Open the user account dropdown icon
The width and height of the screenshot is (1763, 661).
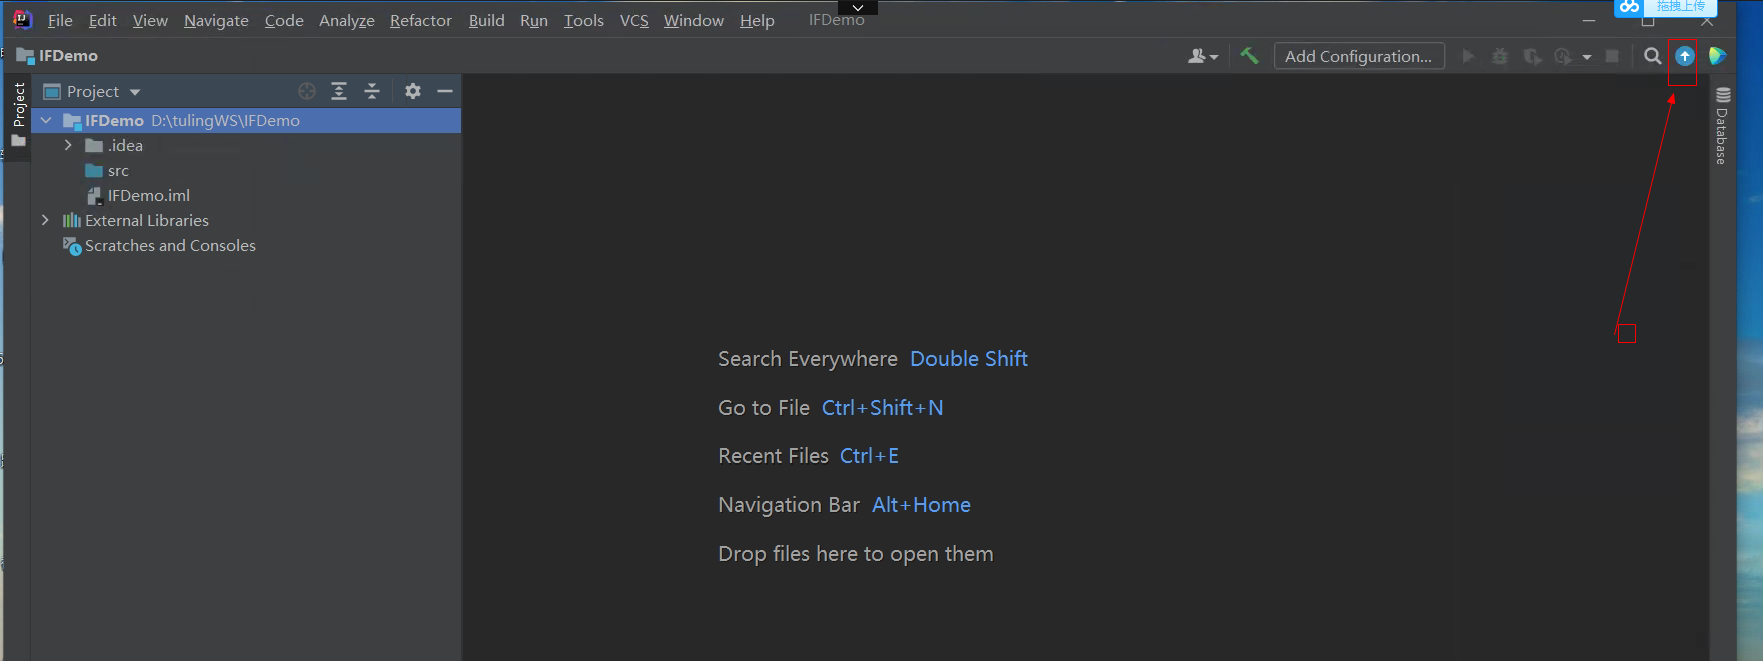click(1203, 56)
